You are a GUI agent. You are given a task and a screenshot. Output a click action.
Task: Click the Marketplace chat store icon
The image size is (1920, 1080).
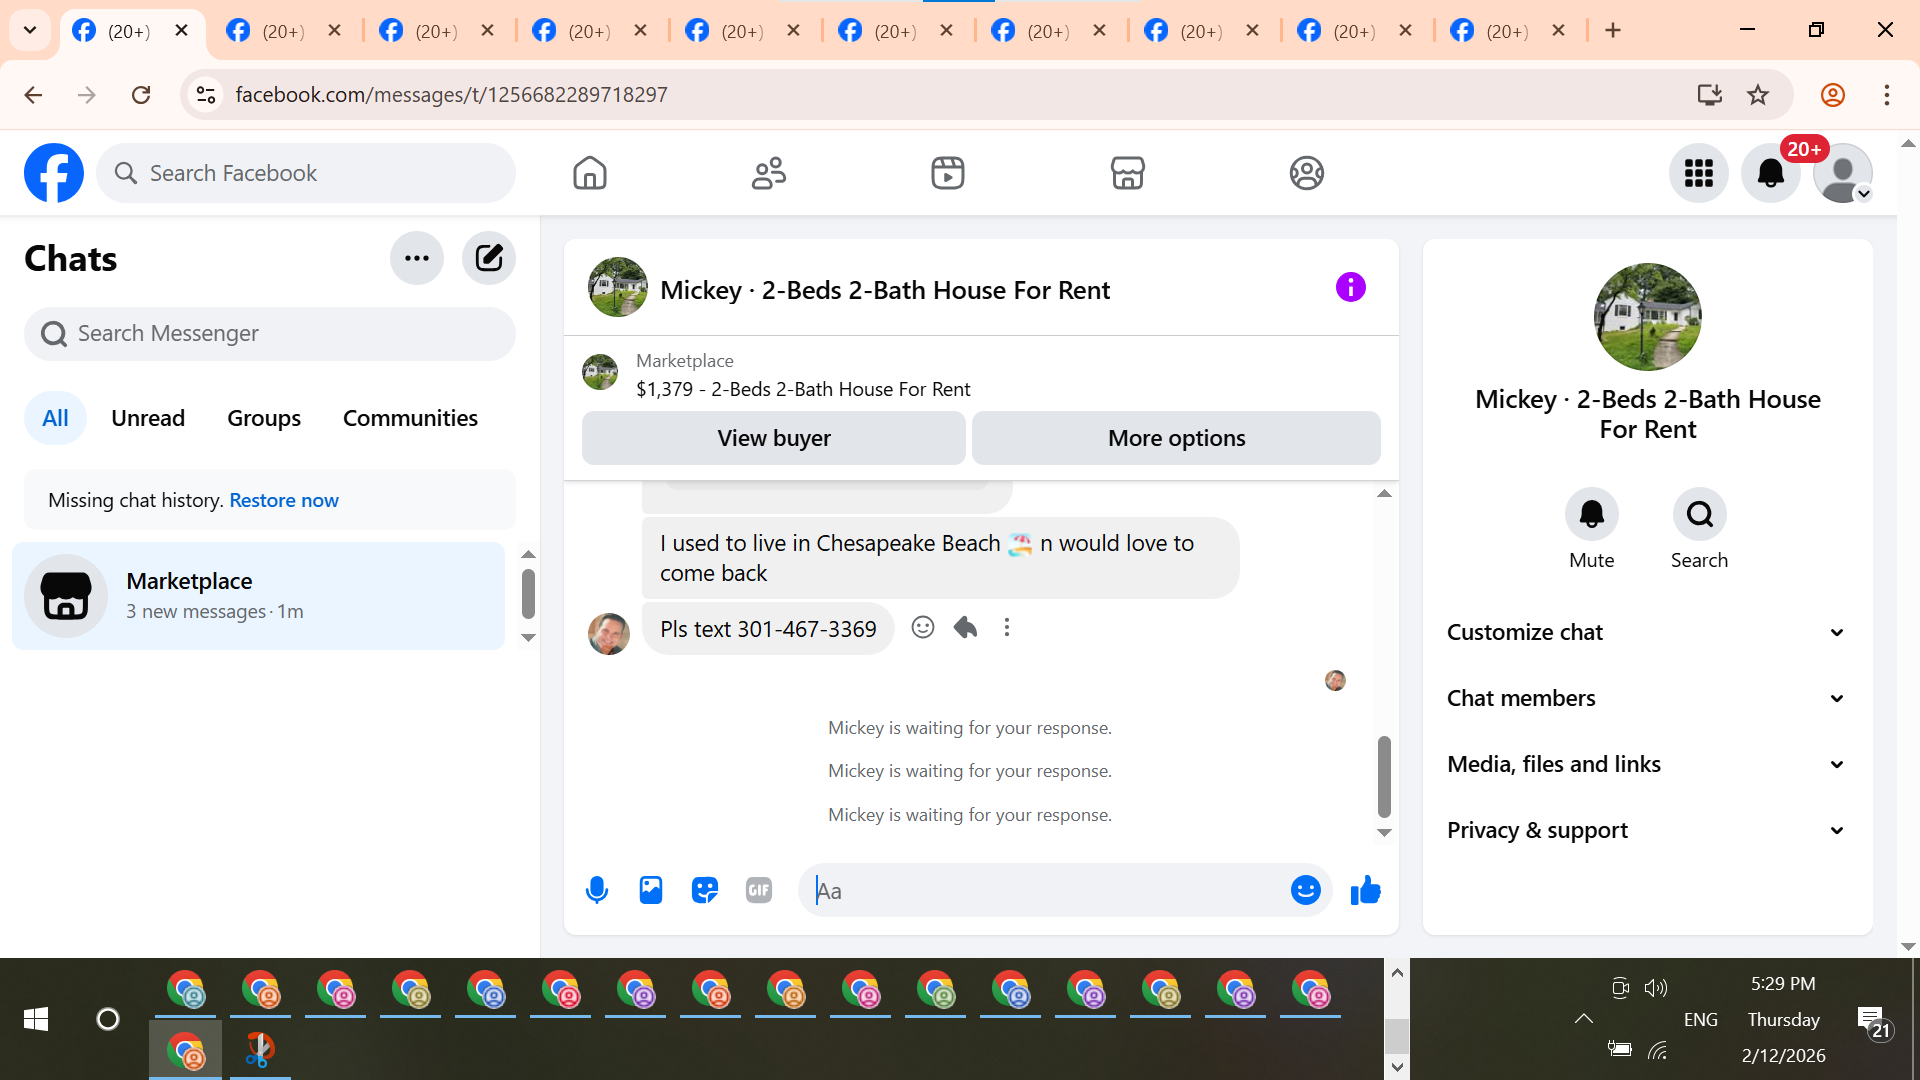(x=66, y=596)
